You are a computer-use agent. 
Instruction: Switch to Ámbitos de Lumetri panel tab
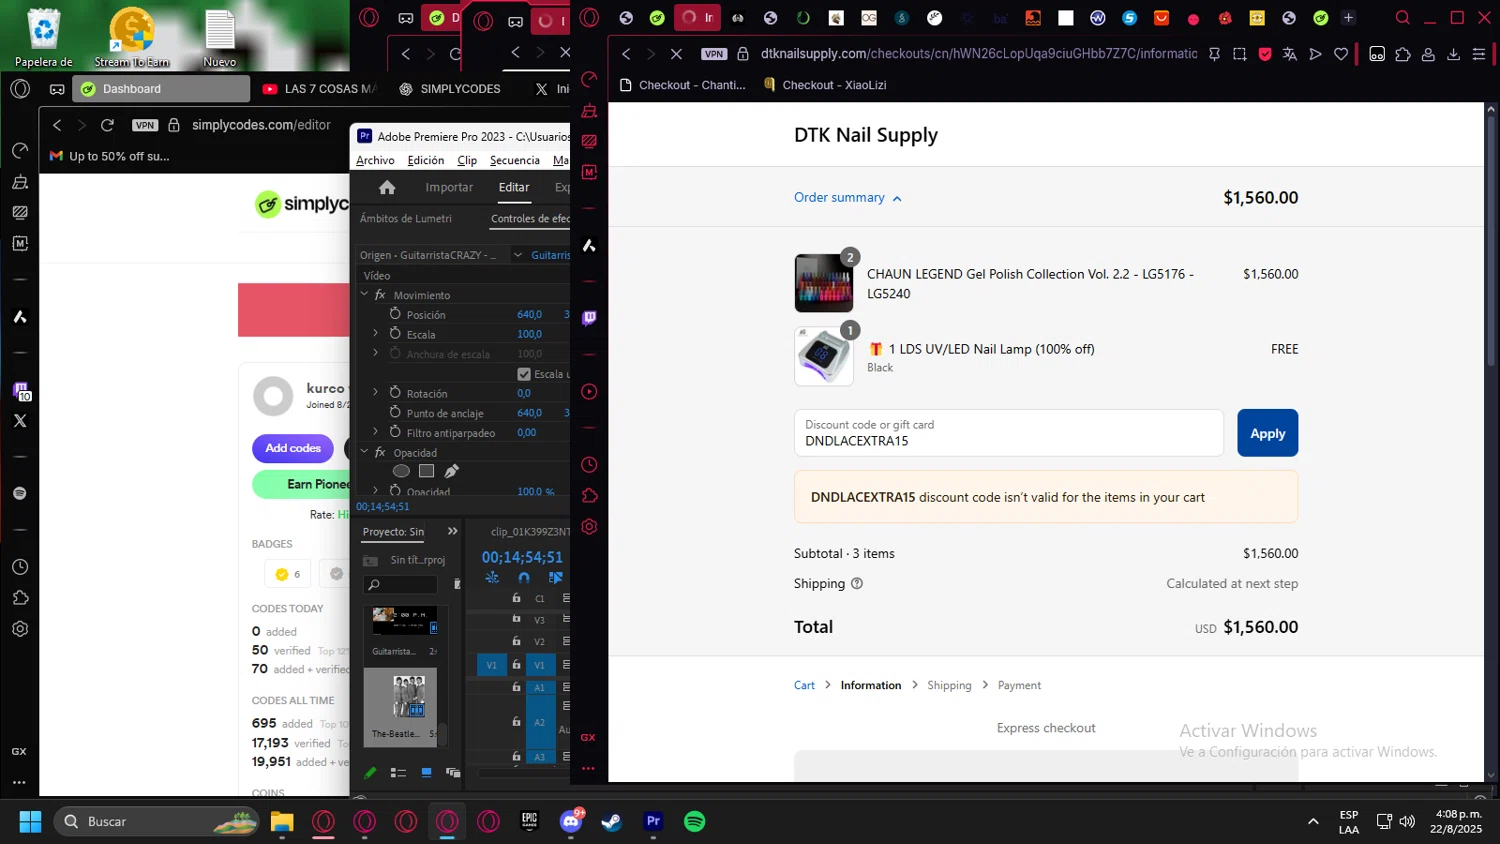[x=406, y=218]
